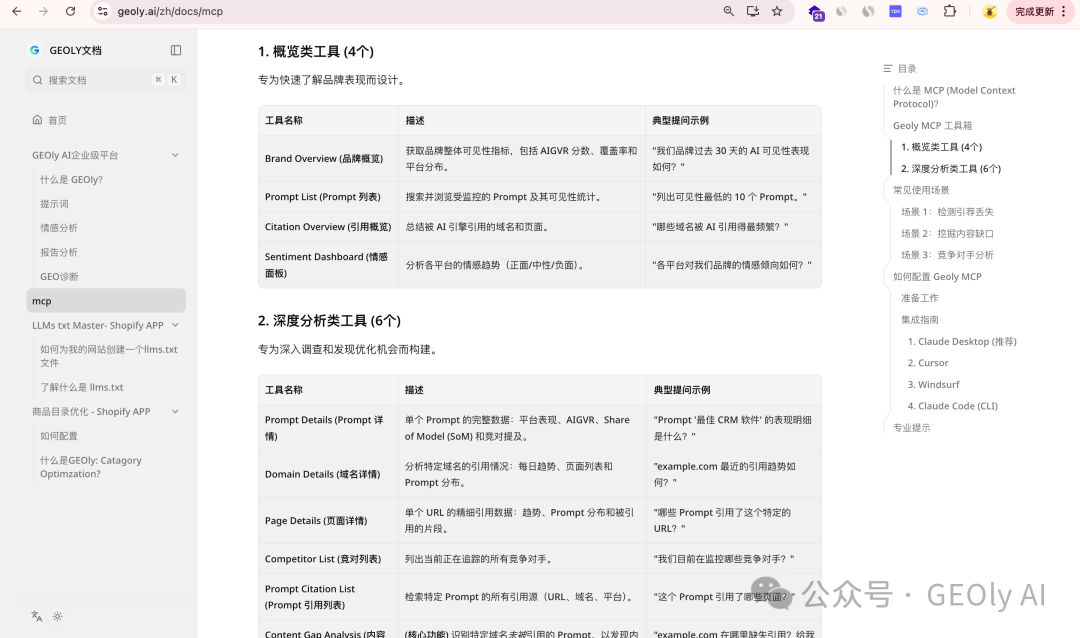The width and height of the screenshot is (1080, 638).
Task: Jump to 2. Cursor in TOC
Action: (928, 363)
